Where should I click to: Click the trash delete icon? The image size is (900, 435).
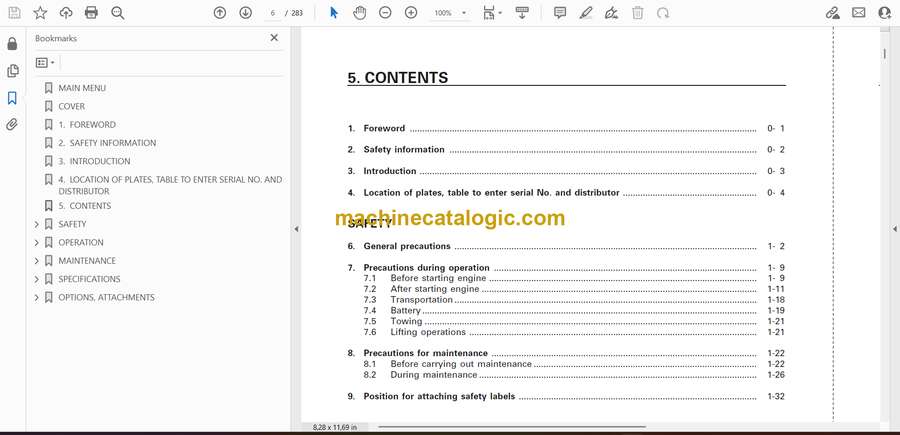point(638,13)
